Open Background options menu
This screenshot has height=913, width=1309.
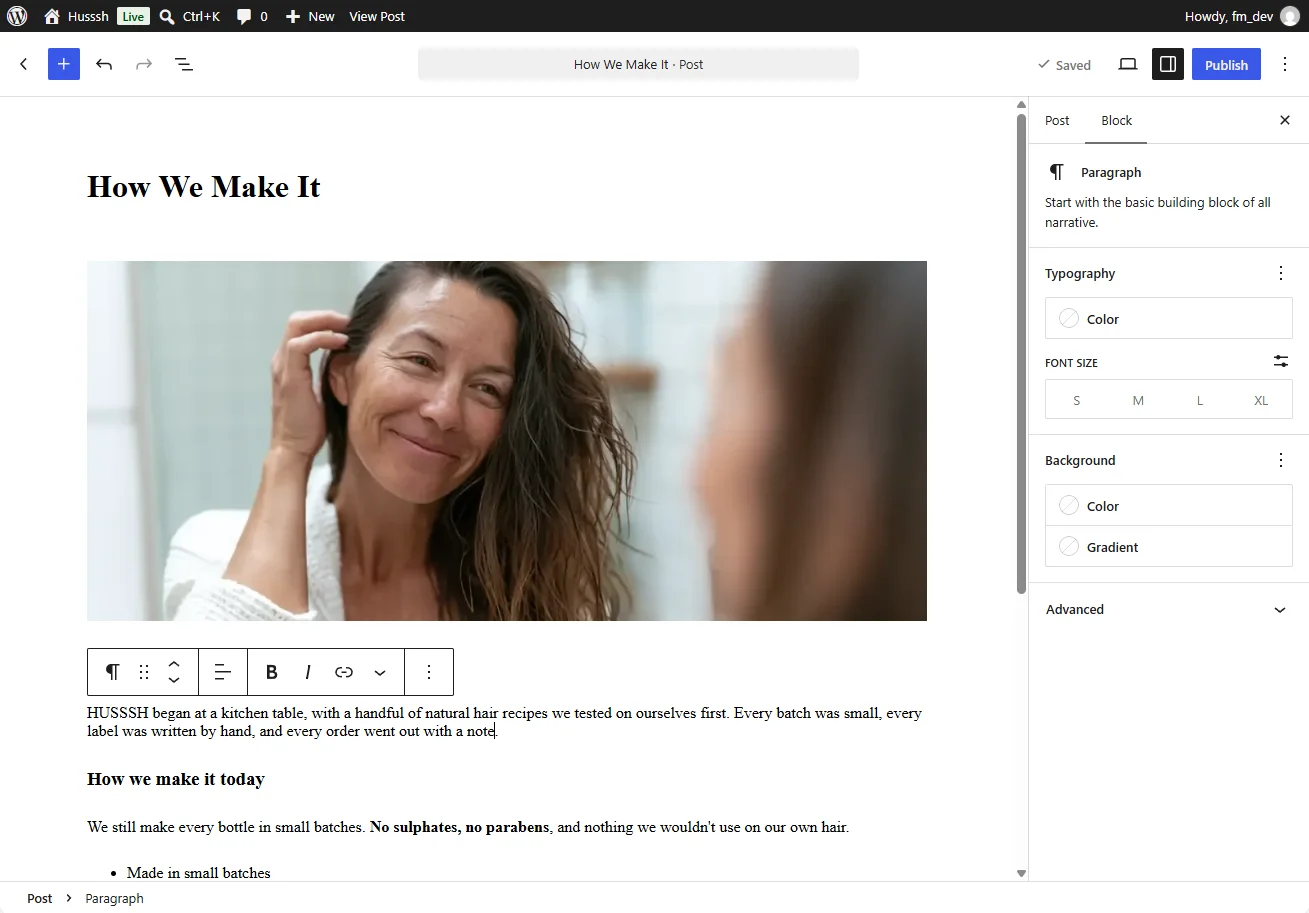pyautogui.click(x=1281, y=460)
